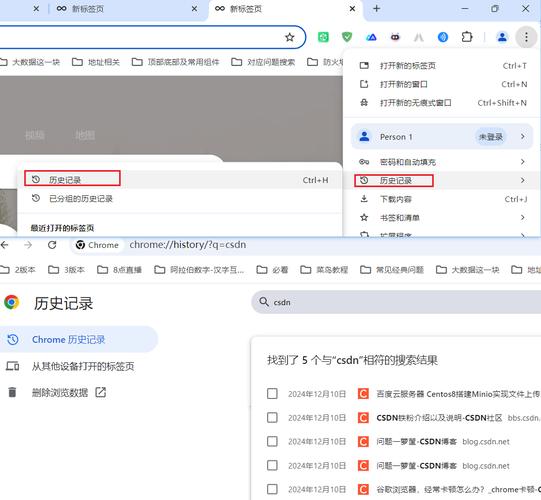Click the faded 视频 link on the page
The height and width of the screenshot is (500, 541).
(x=35, y=135)
